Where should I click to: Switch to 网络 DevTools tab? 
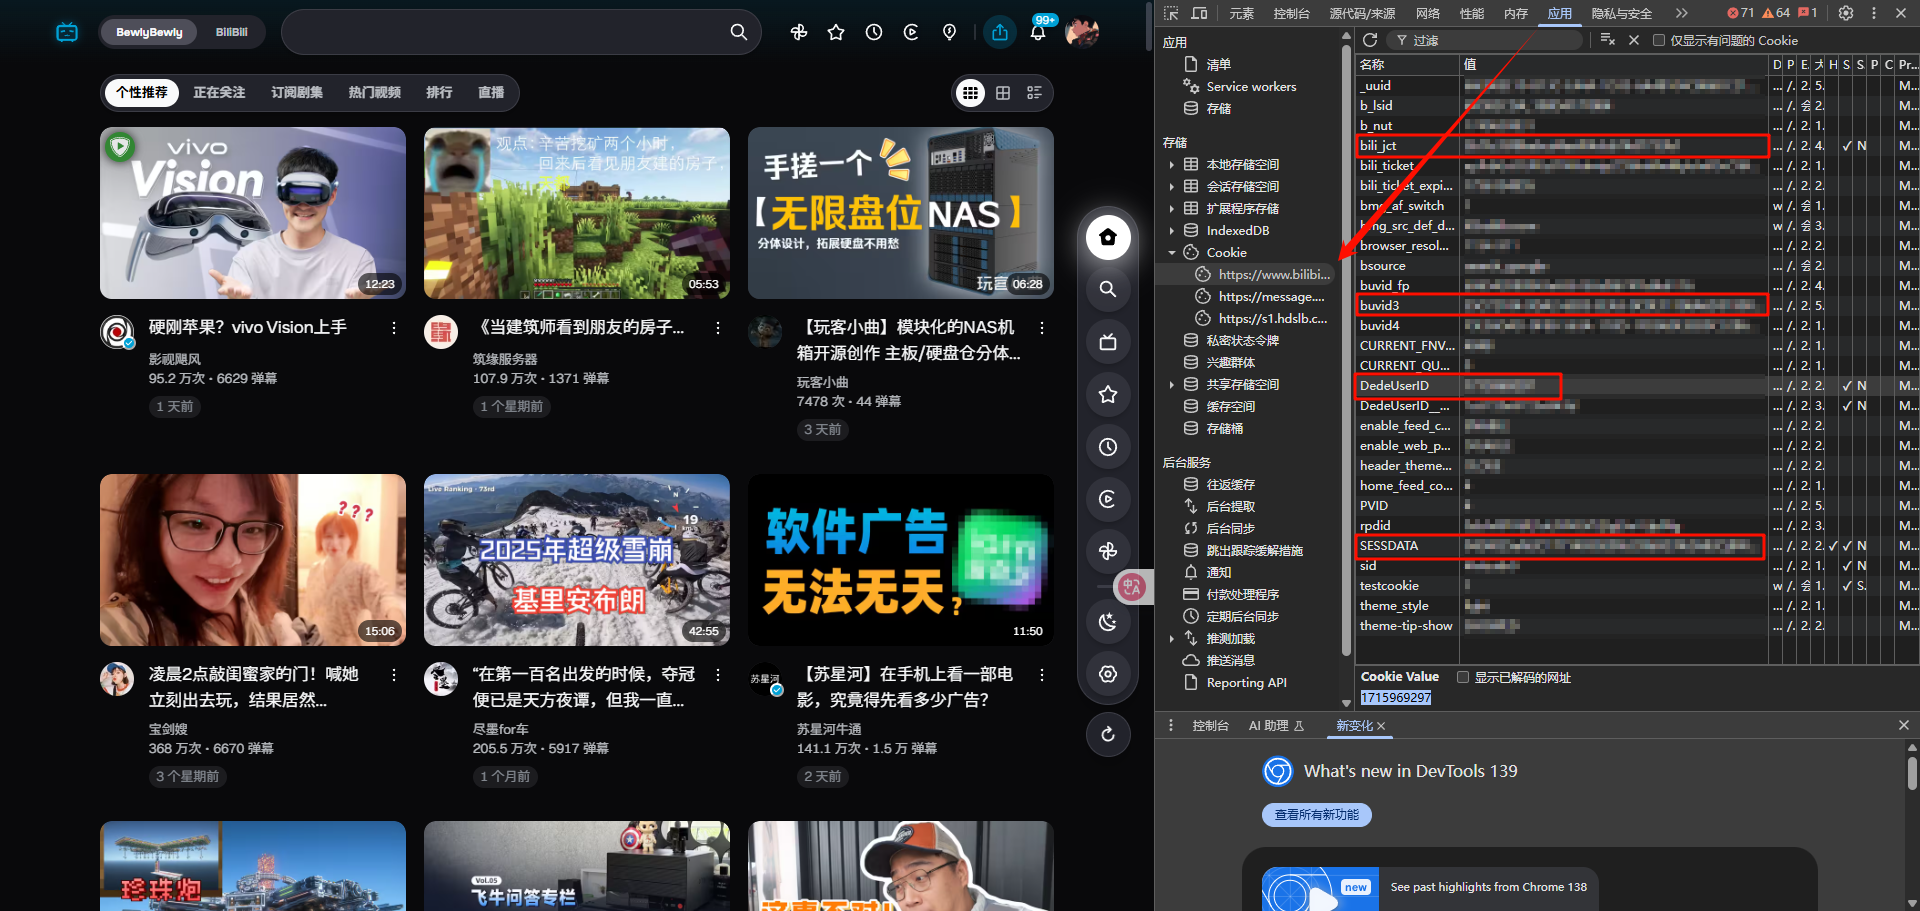pyautogui.click(x=1428, y=13)
